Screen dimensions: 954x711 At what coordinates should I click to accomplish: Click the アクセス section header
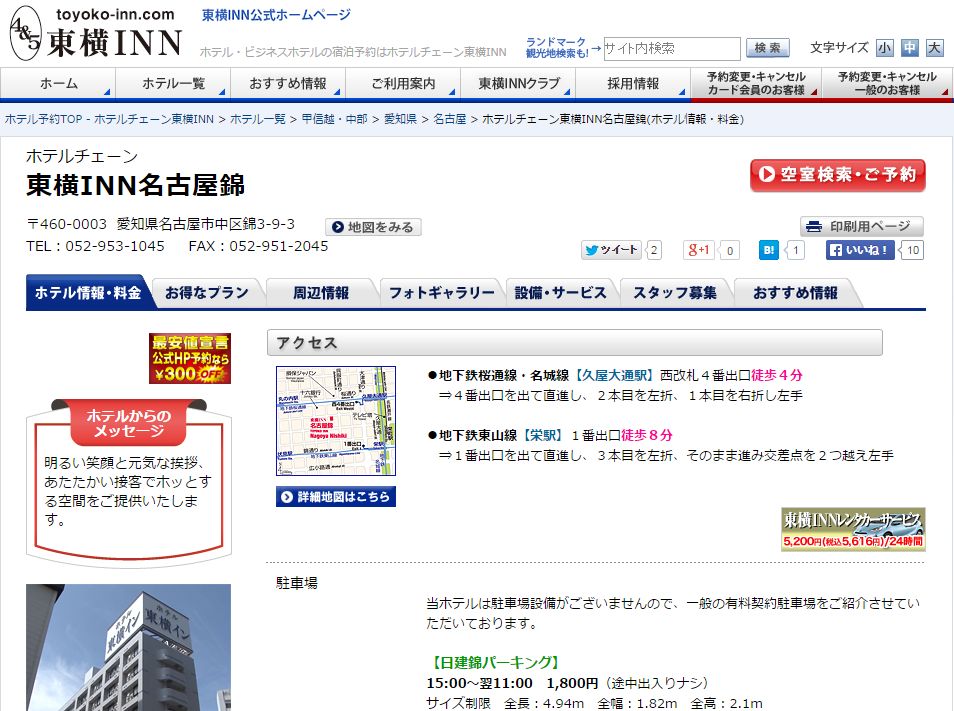[x=574, y=342]
